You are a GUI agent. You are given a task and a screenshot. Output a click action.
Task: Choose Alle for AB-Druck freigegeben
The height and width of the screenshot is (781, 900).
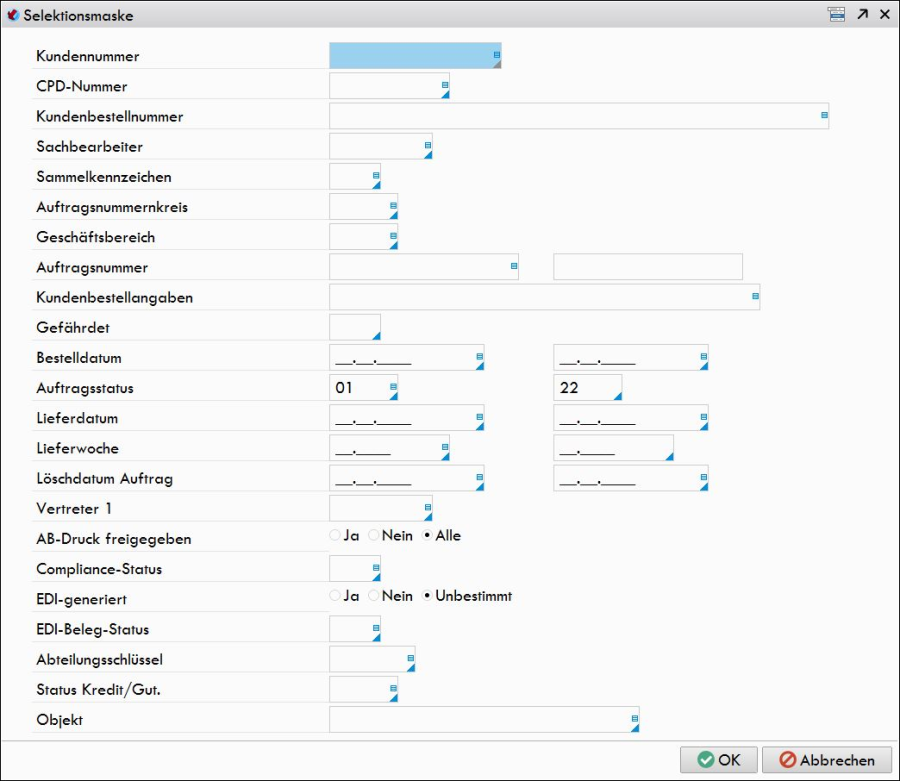click(x=427, y=535)
